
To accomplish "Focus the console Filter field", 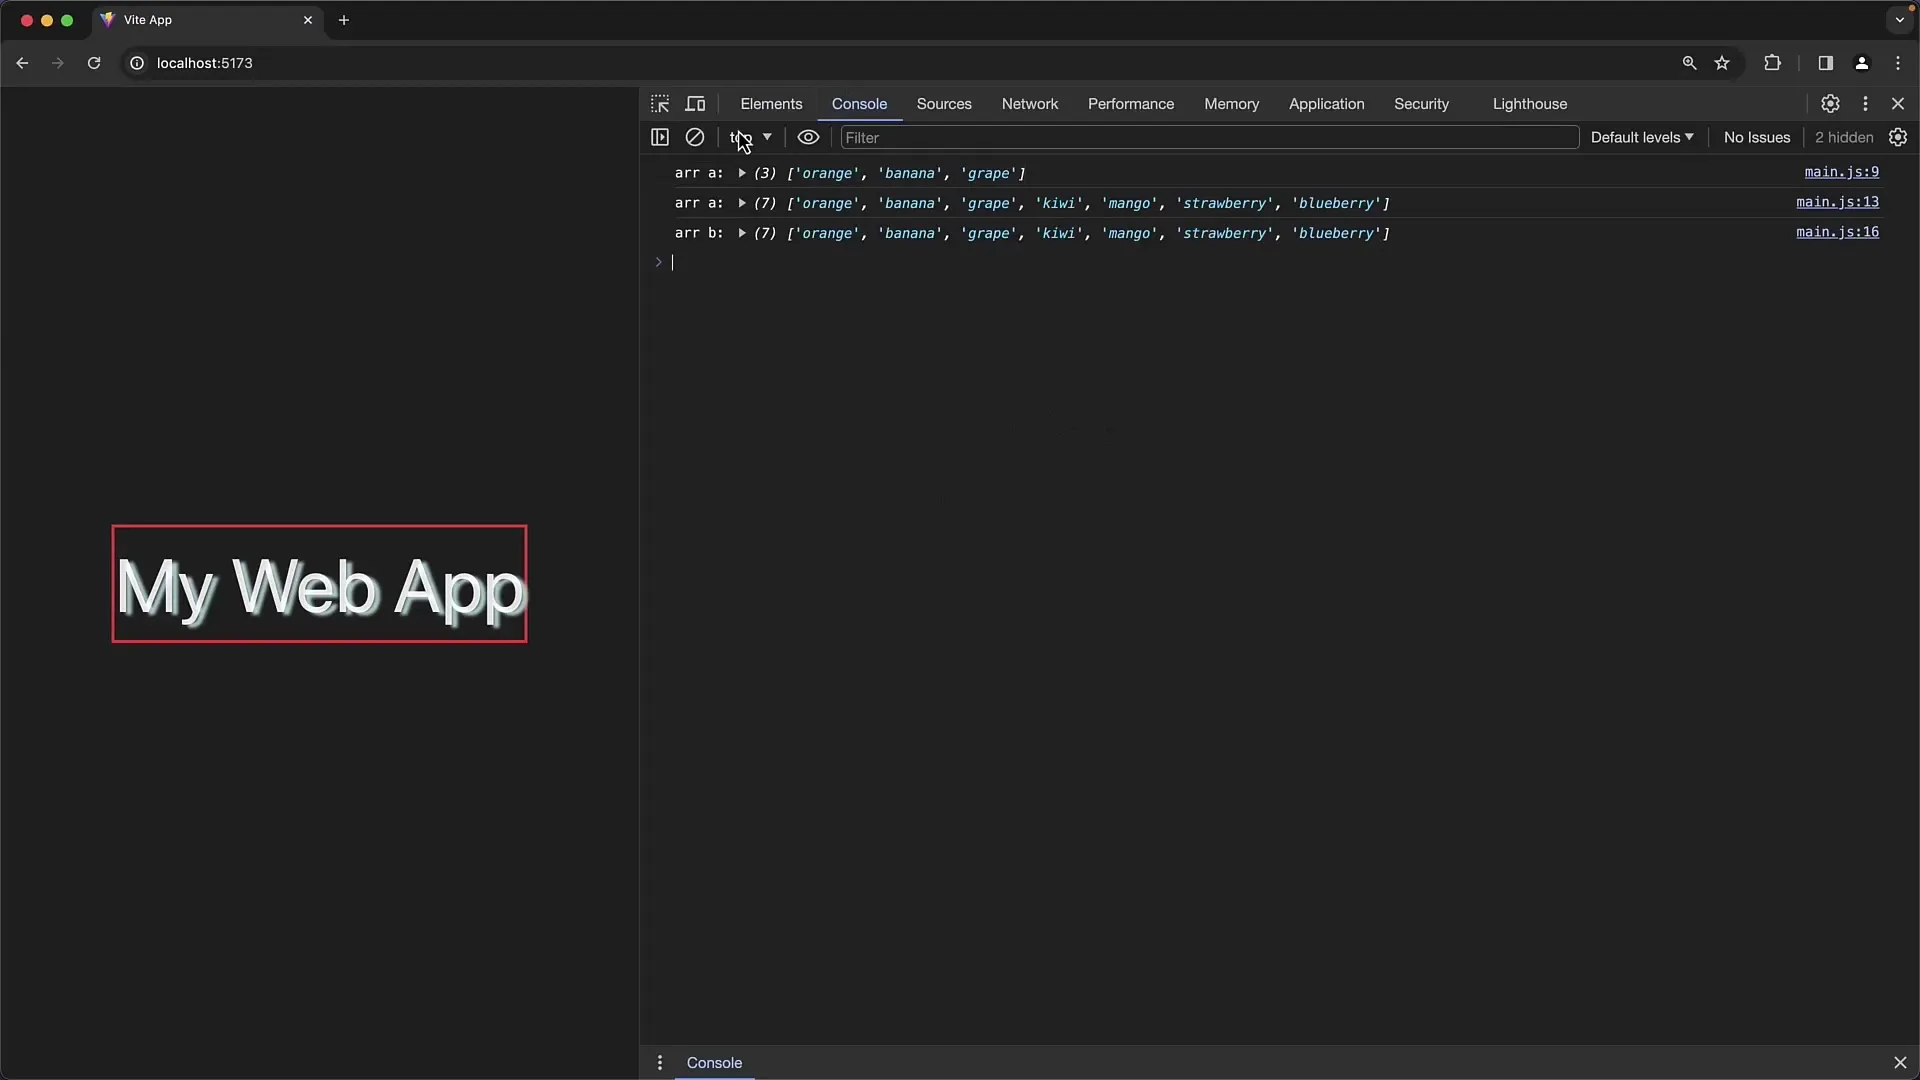I will pos(1209,137).
